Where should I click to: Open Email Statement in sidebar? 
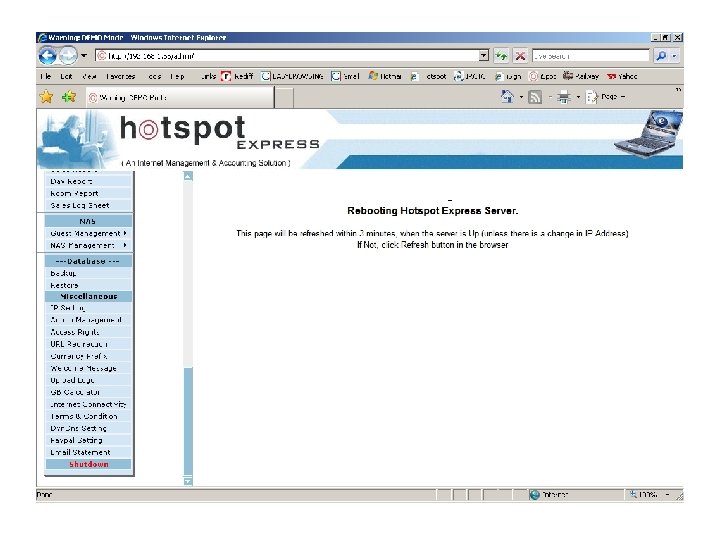pos(88,452)
